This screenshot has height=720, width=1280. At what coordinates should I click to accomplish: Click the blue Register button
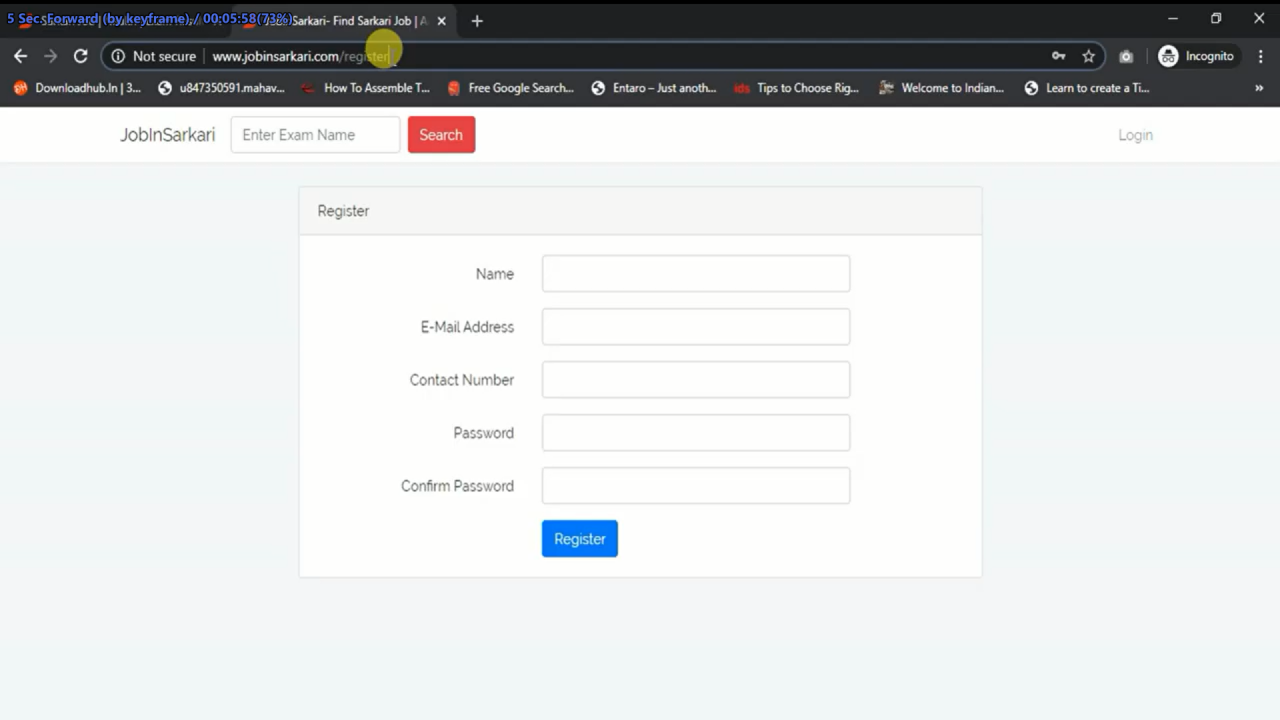coord(580,539)
